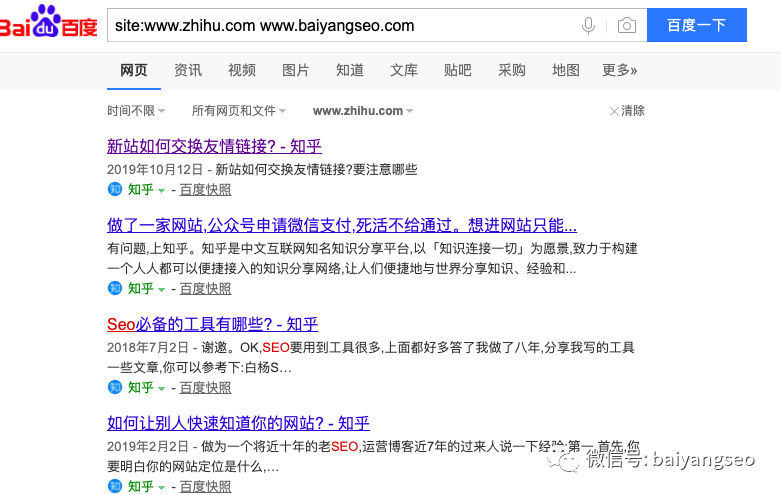Click Zhihu icon under 如何让别人快速知道 result

[x=115, y=486]
